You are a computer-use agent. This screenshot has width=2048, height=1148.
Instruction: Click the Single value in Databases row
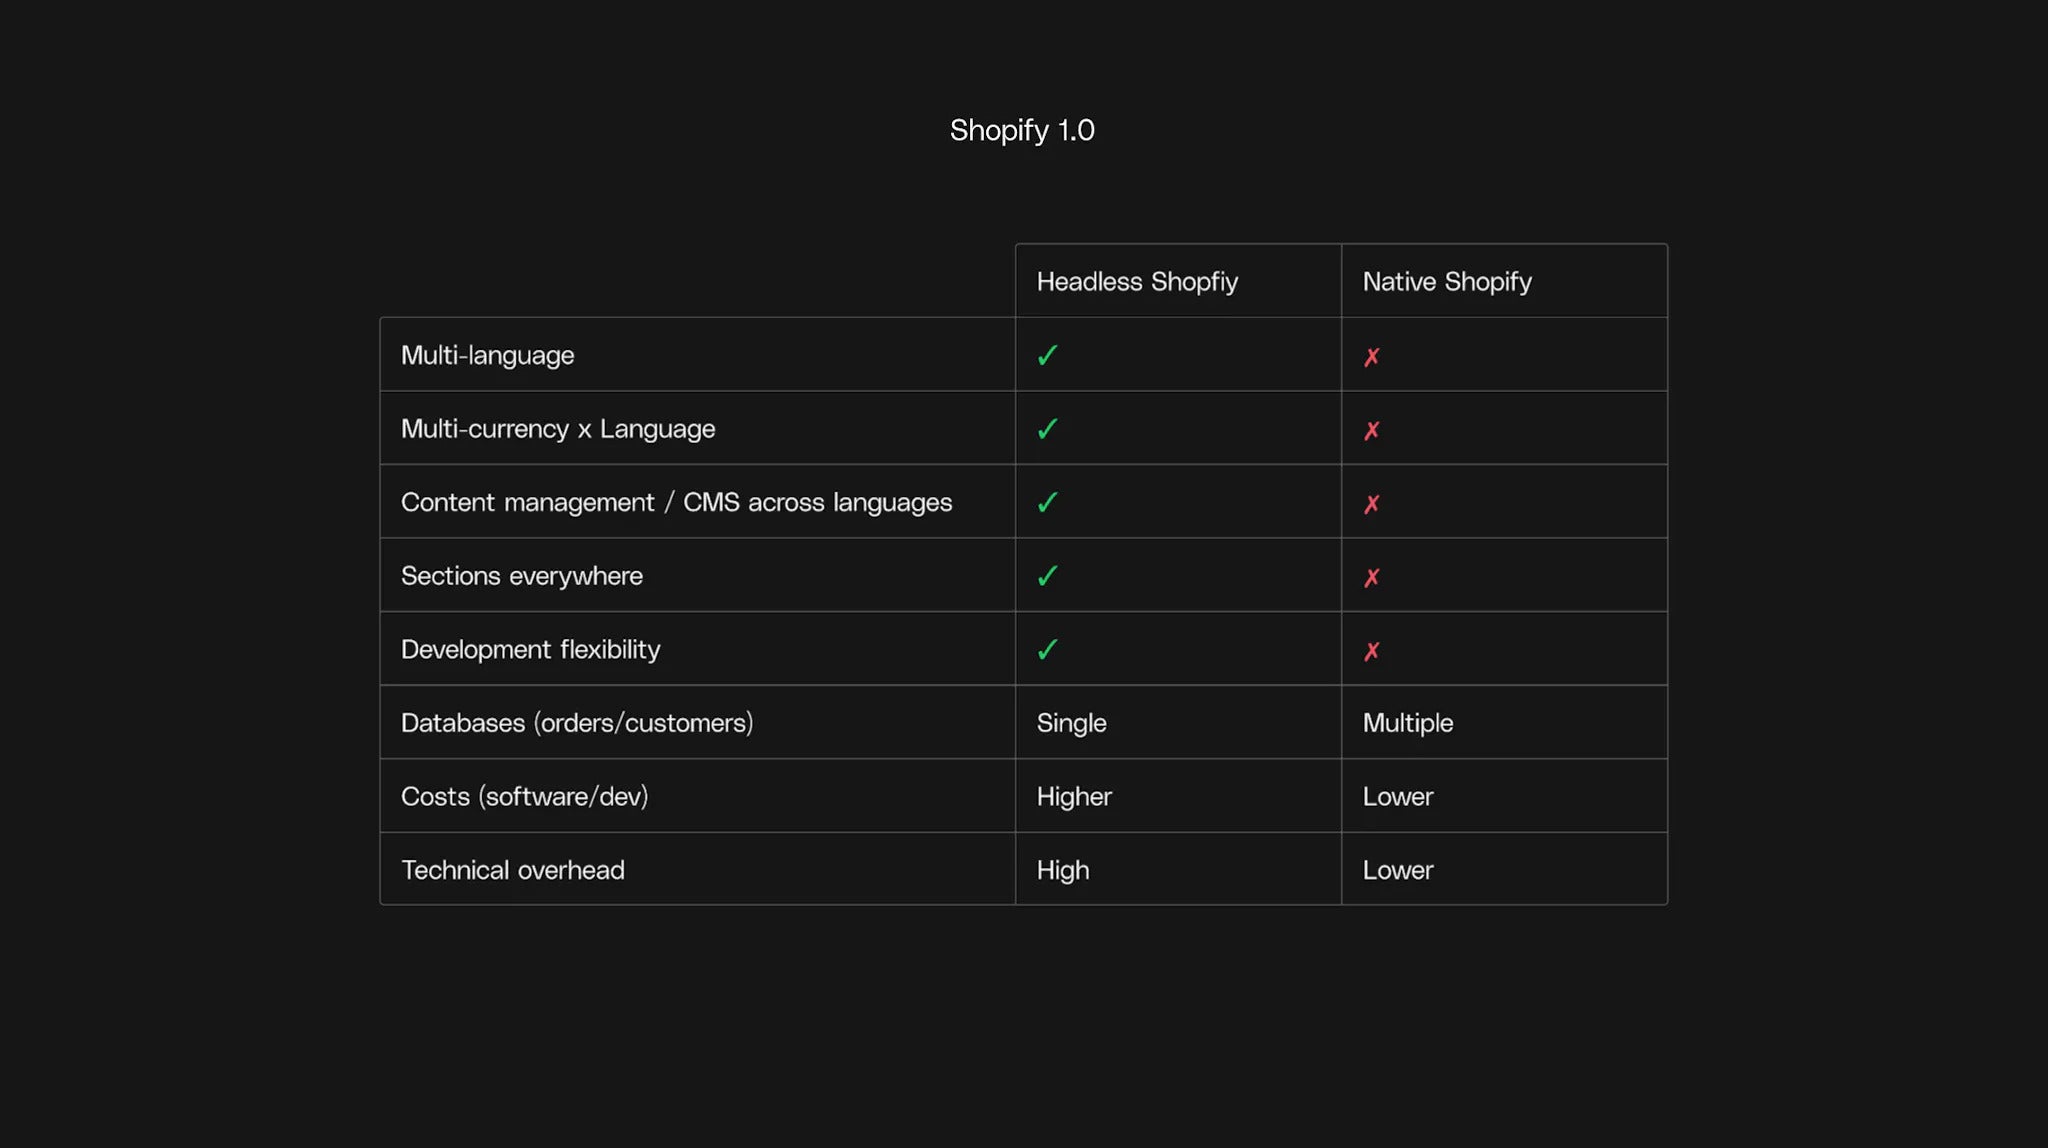pos(1071,723)
